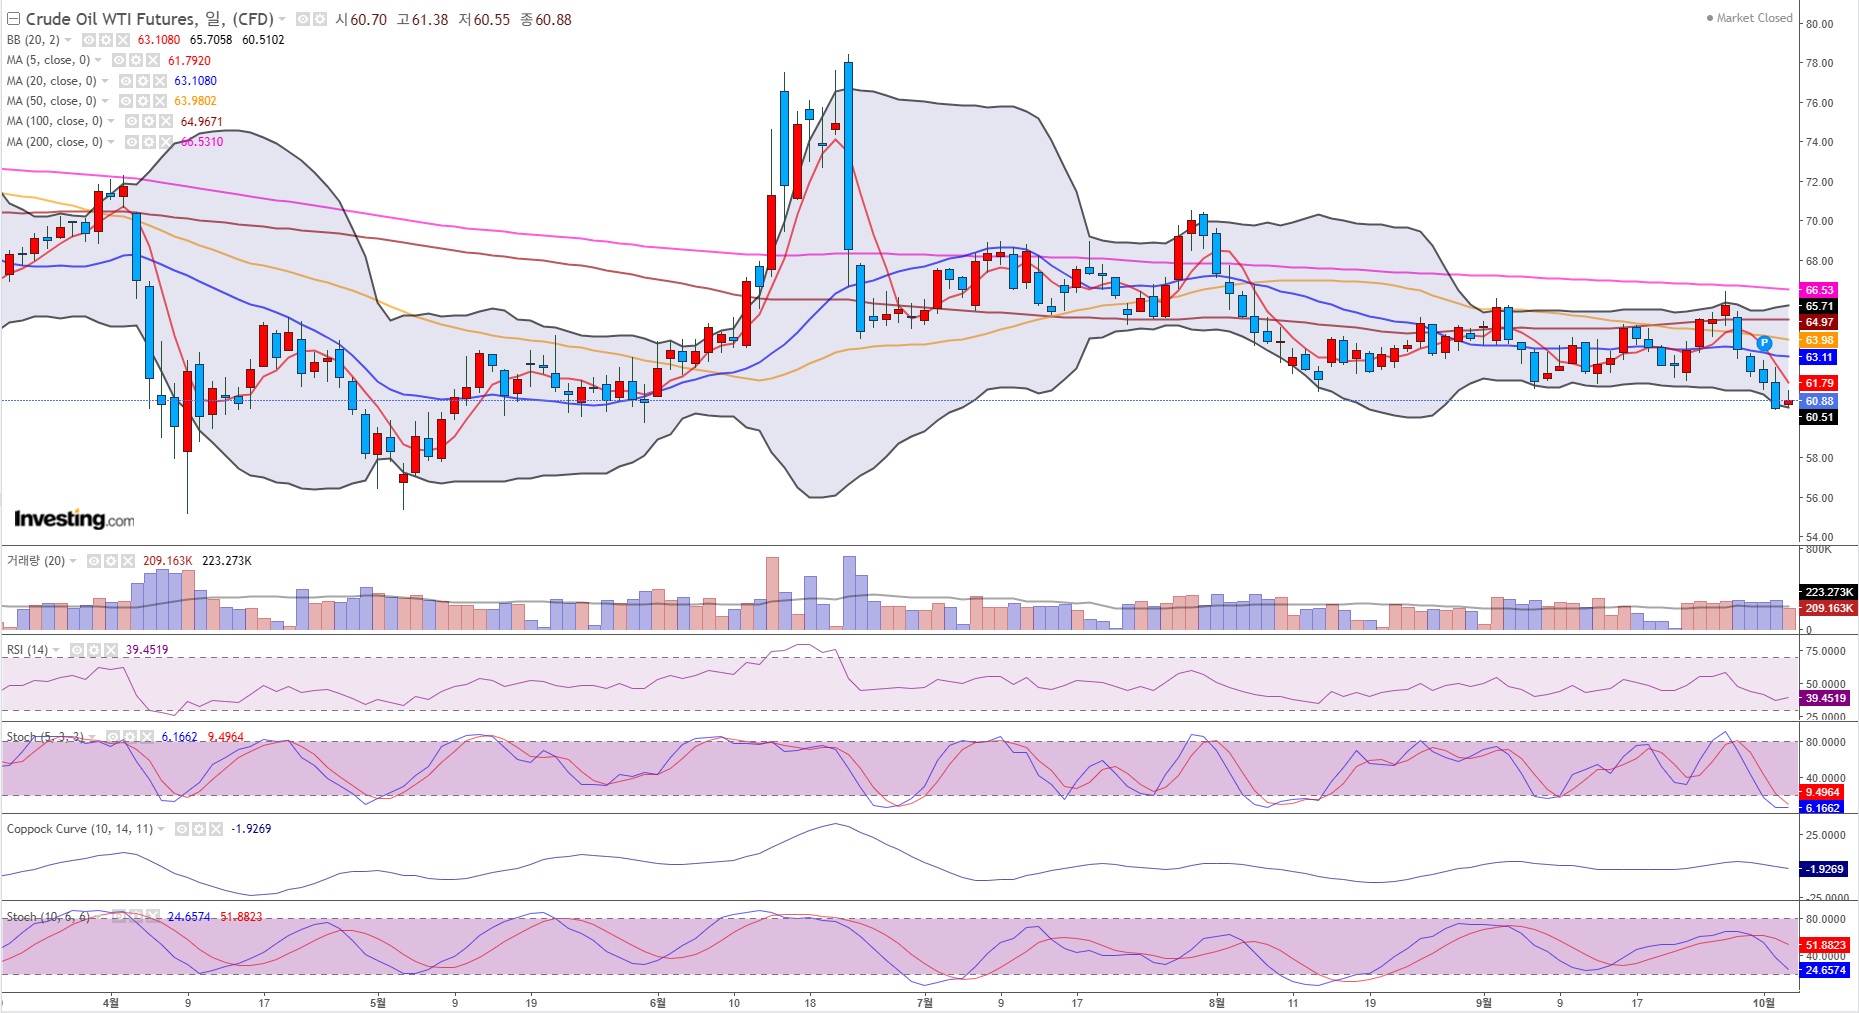The image size is (1859, 1013).
Task: Hide the RSI (14) indicator
Action: pos(77,650)
